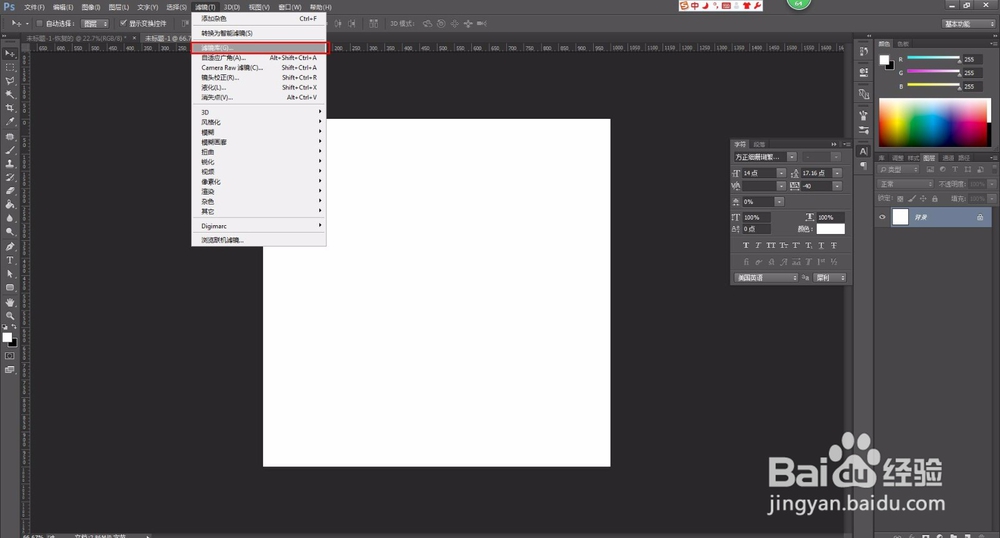Choose 液化(L)... menu entry
The height and width of the screenshot is (538, 1000).
pyautogui.click(x=259, y=87)
